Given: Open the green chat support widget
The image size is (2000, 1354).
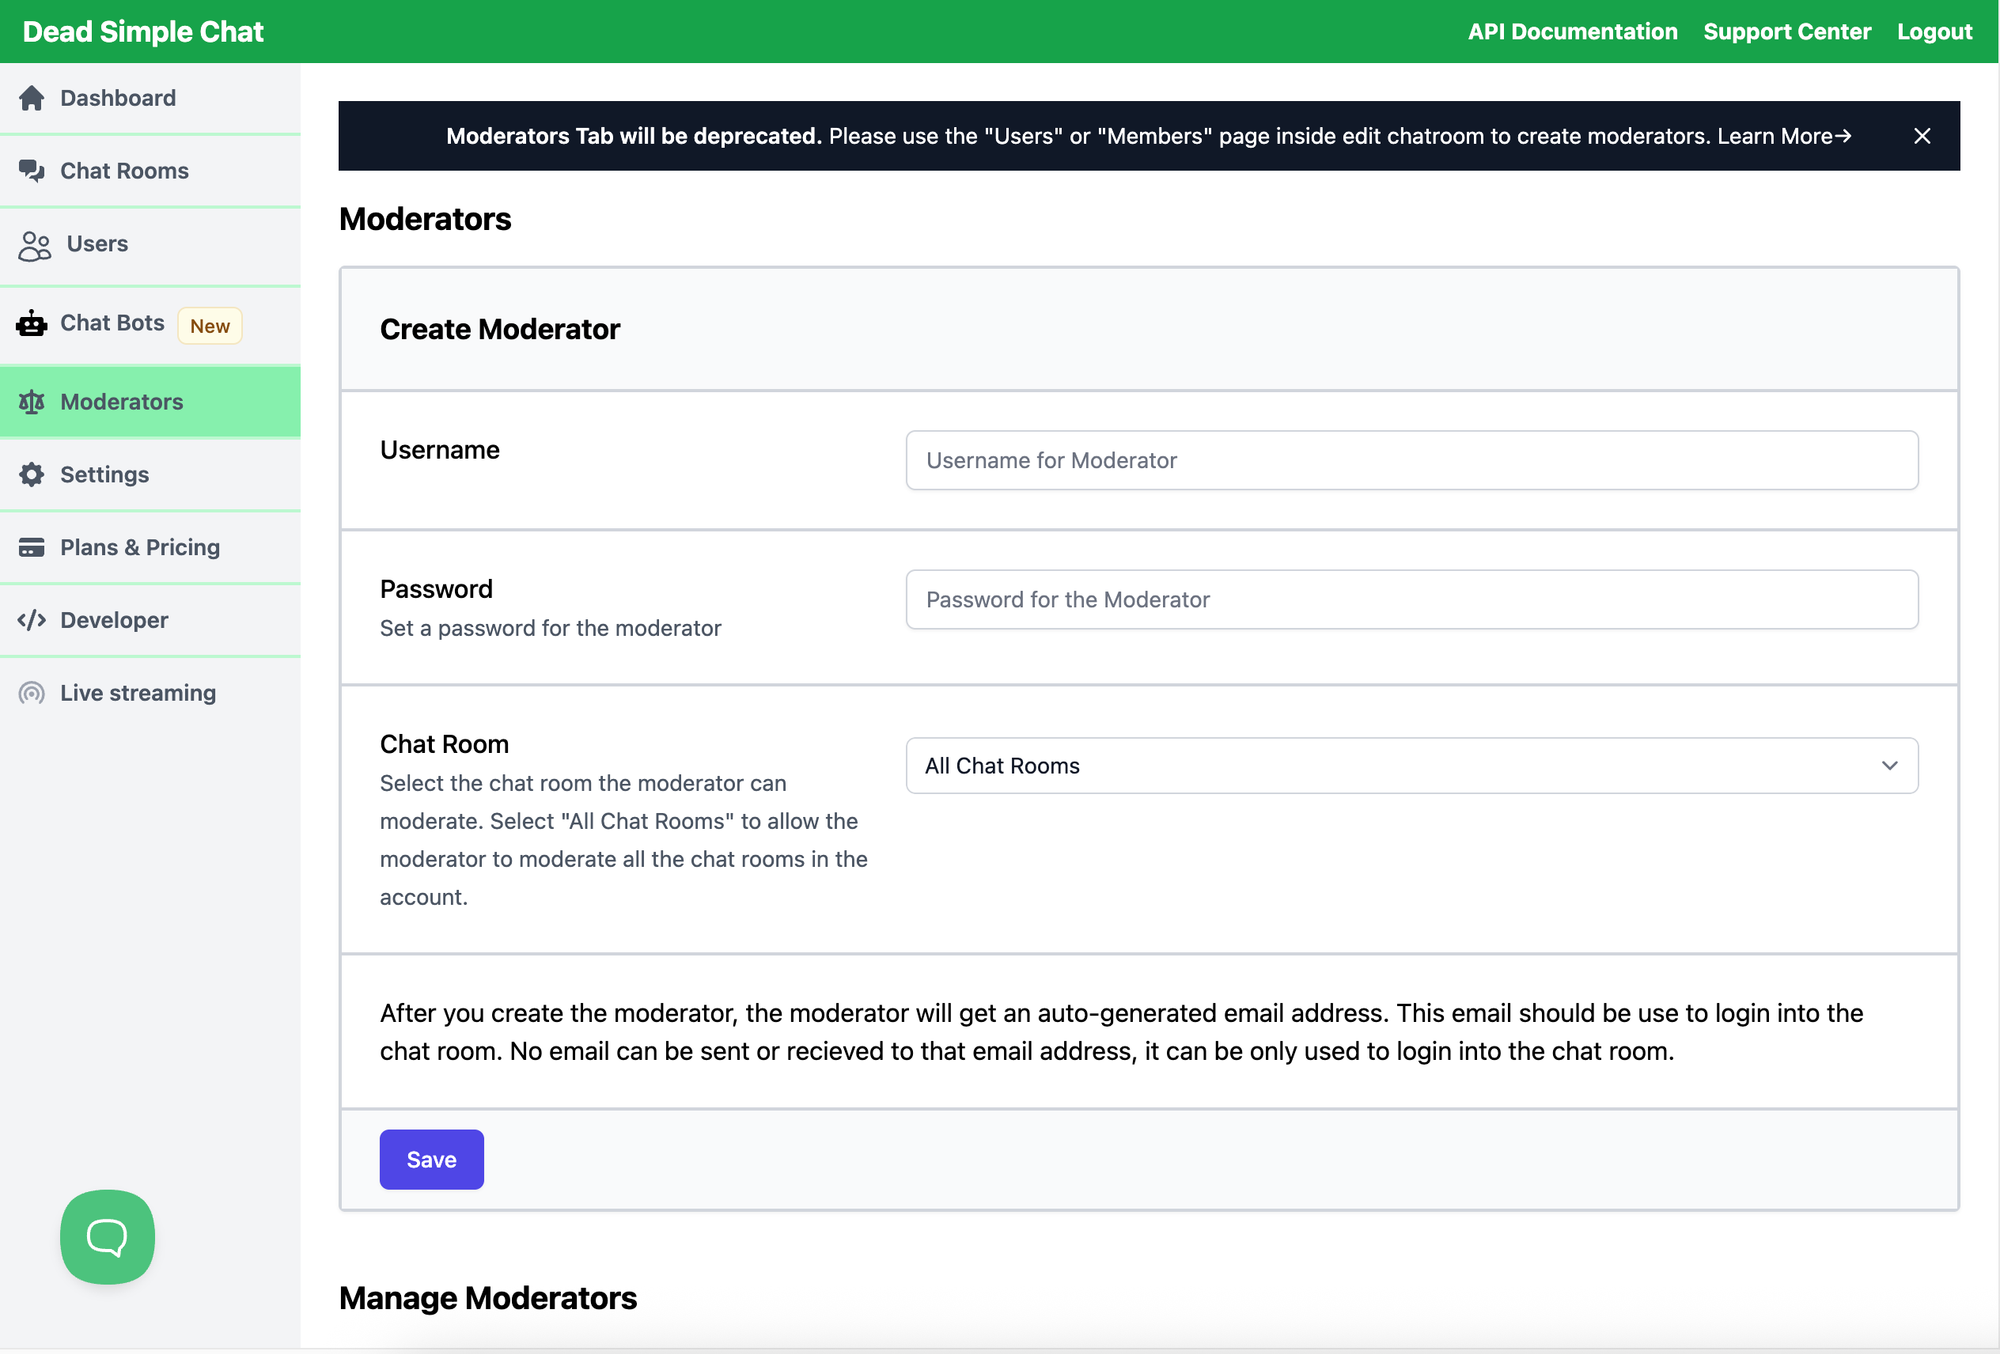Looking at the screenshot, I should [x=107, y=1237].
